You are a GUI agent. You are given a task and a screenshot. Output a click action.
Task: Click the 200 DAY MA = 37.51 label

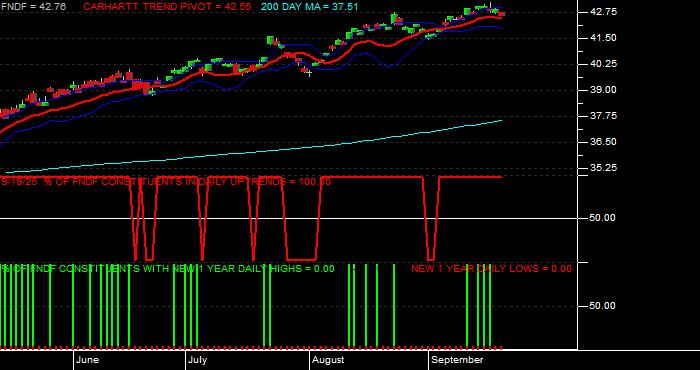309,7
